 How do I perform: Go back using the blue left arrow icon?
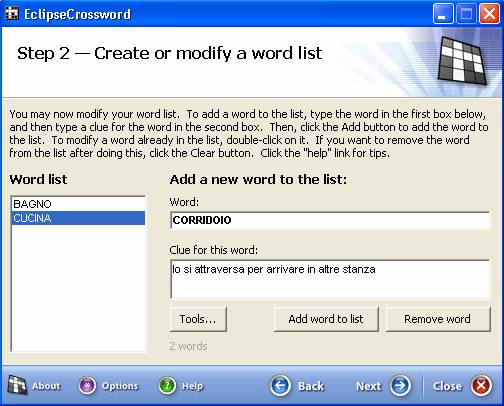[x=280, y=386]
